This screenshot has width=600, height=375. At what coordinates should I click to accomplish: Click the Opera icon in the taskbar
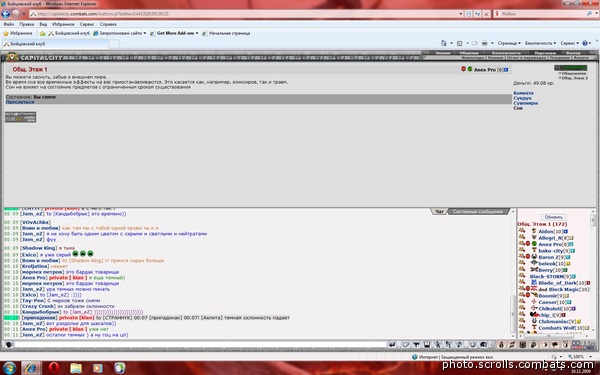pos(54,368)
